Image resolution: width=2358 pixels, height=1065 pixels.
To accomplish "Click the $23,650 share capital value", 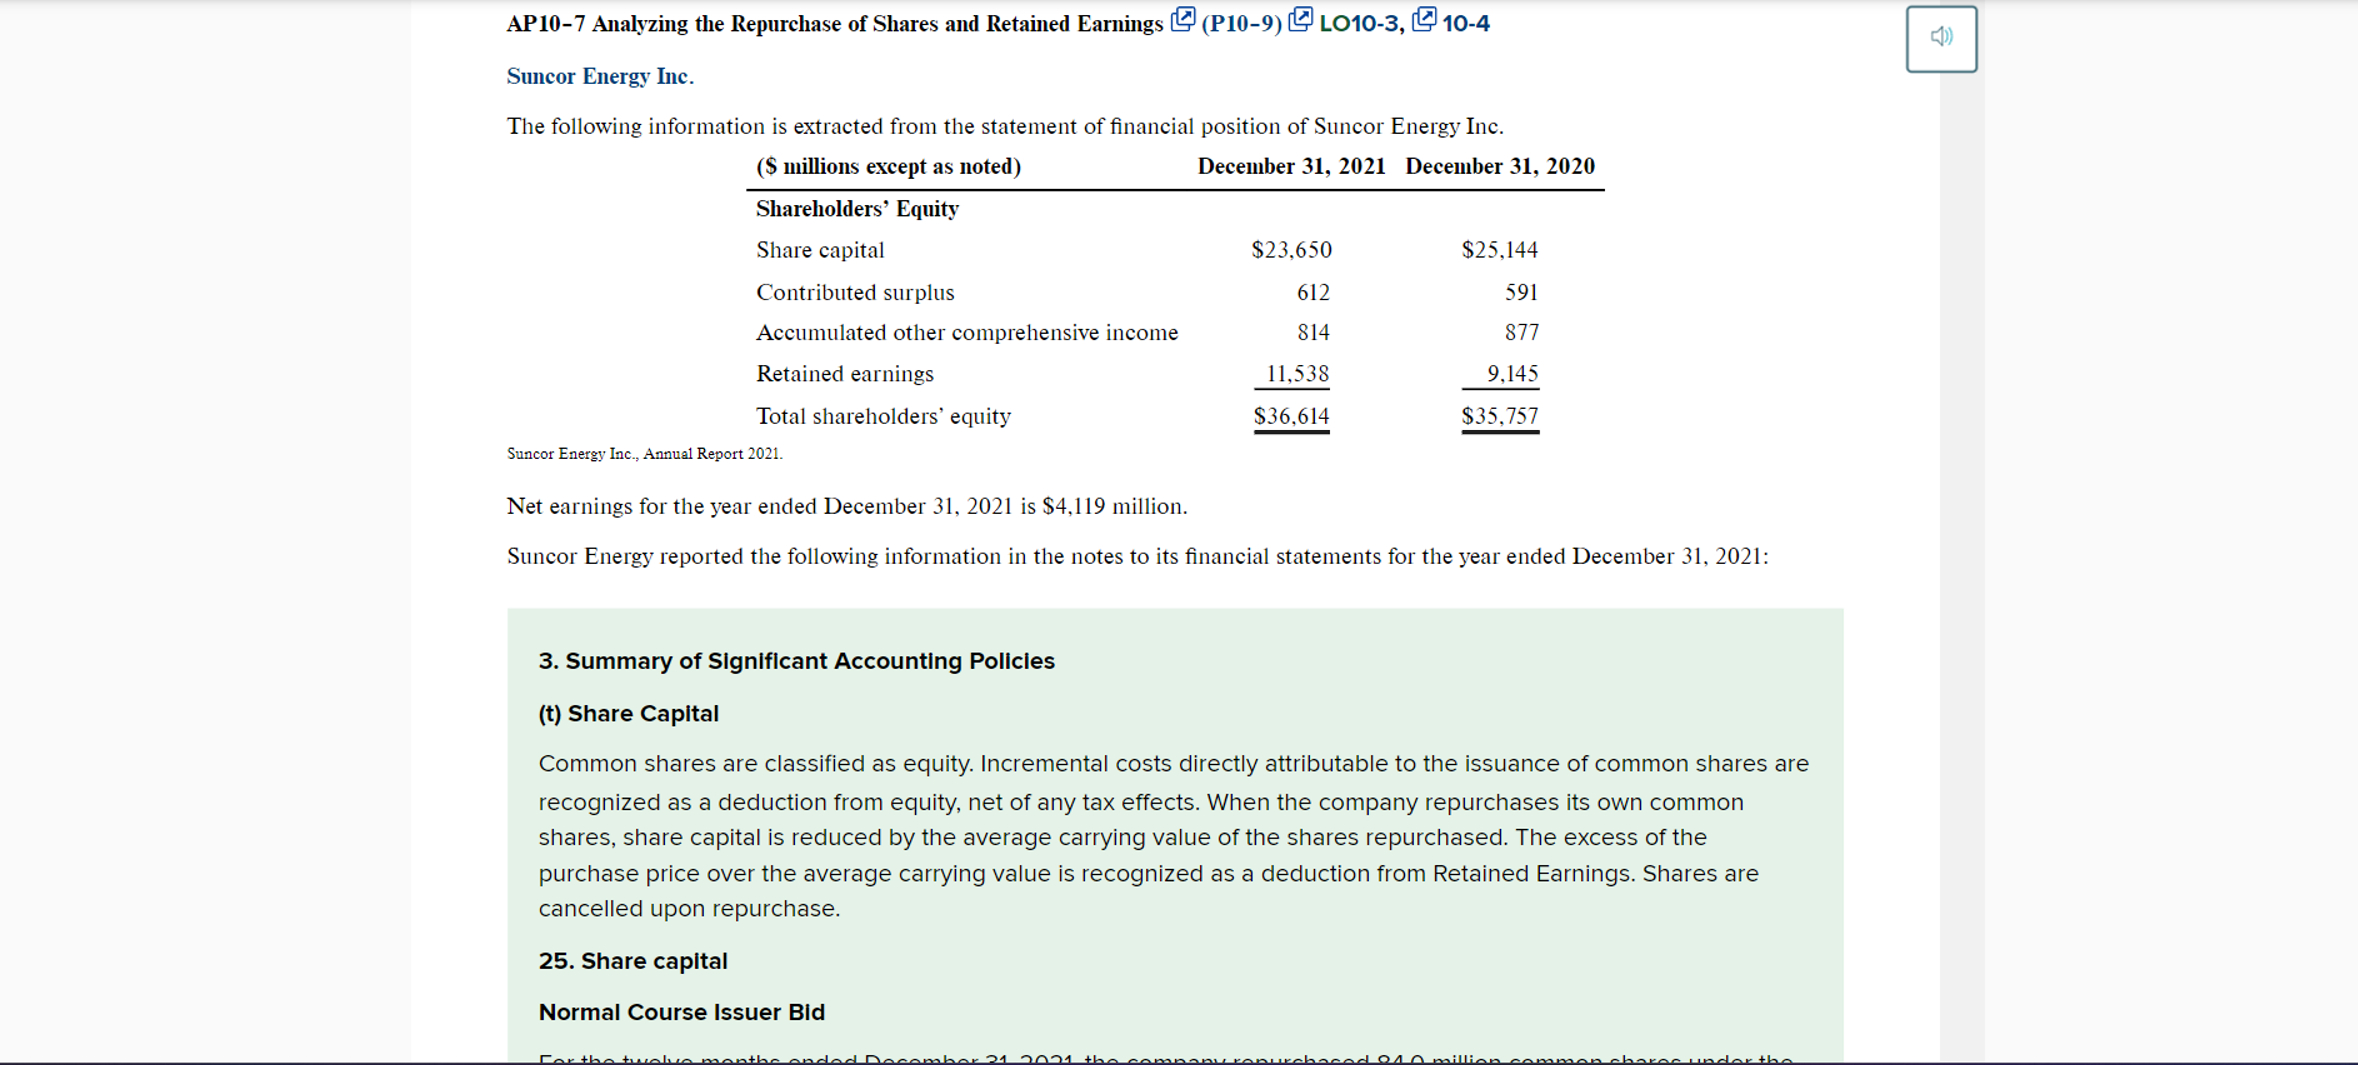I will [x=1292, y=250].
